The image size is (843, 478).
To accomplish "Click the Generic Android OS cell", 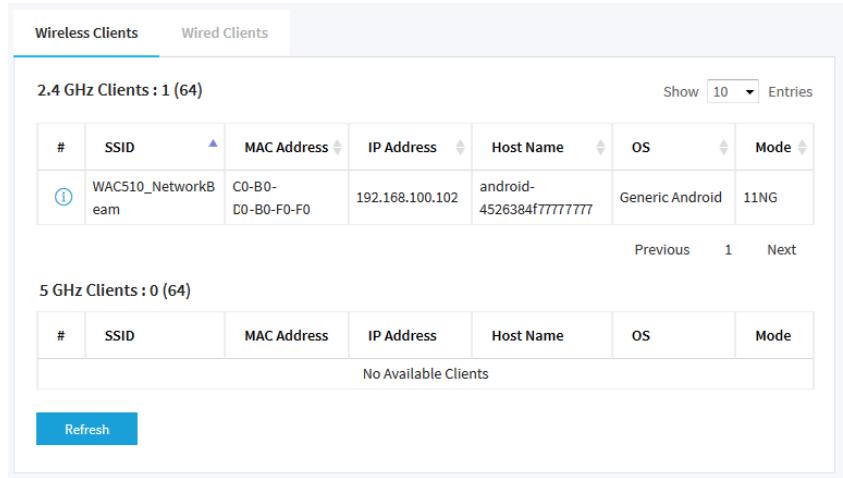I will tap(674, 197).
